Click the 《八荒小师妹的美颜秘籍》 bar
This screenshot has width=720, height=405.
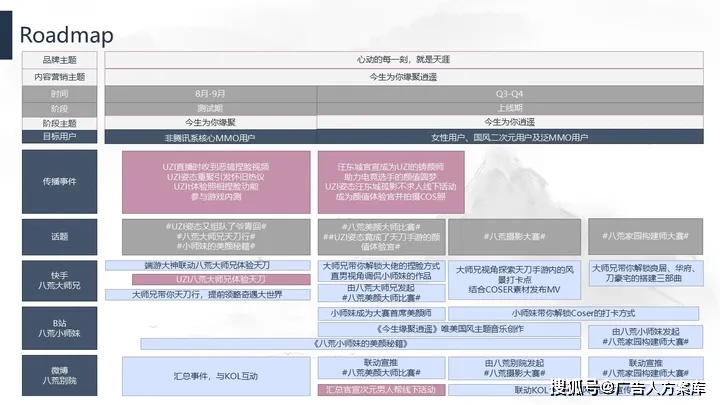pyautogui.click(x=360, y=343)
